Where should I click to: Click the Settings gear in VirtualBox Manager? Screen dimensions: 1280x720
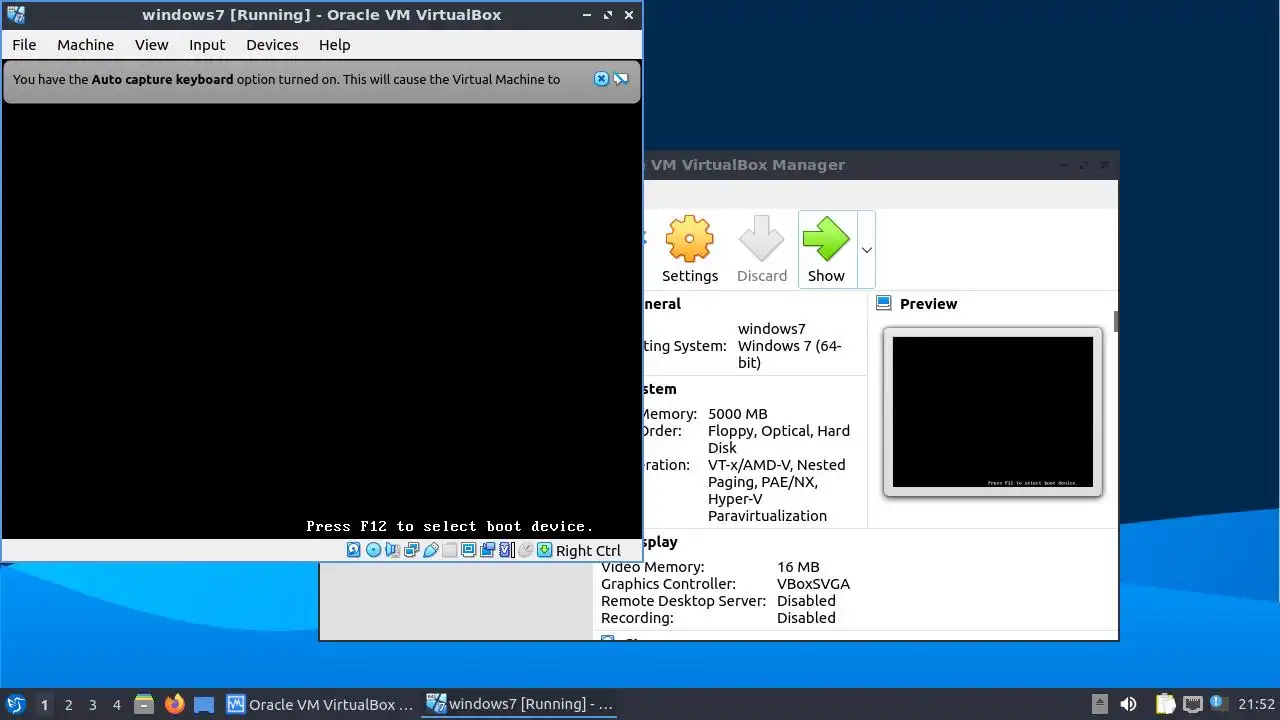(690, 249)
